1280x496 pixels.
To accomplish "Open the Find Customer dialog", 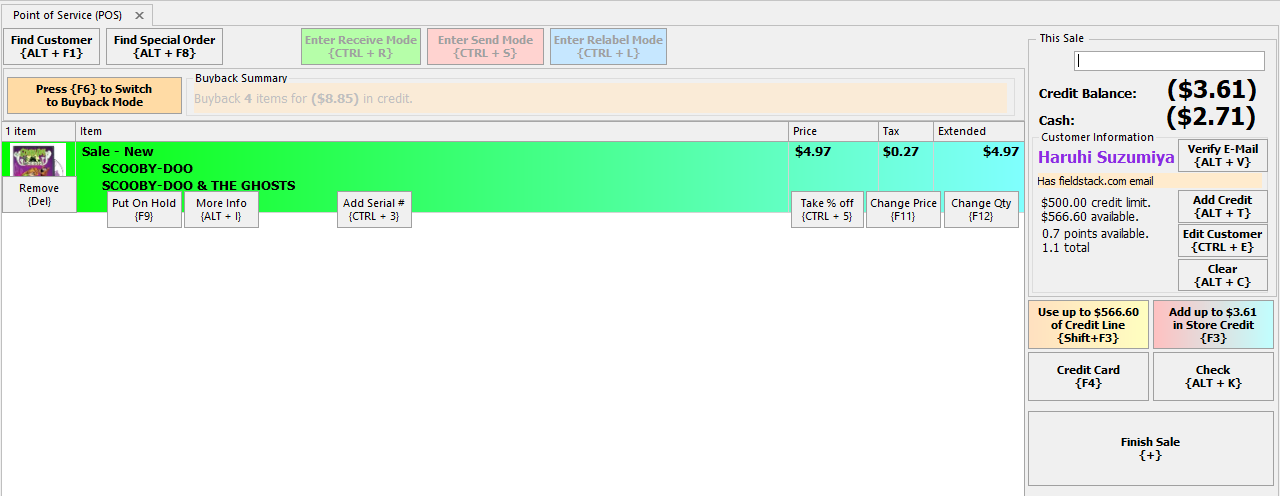I will point(52,47).
